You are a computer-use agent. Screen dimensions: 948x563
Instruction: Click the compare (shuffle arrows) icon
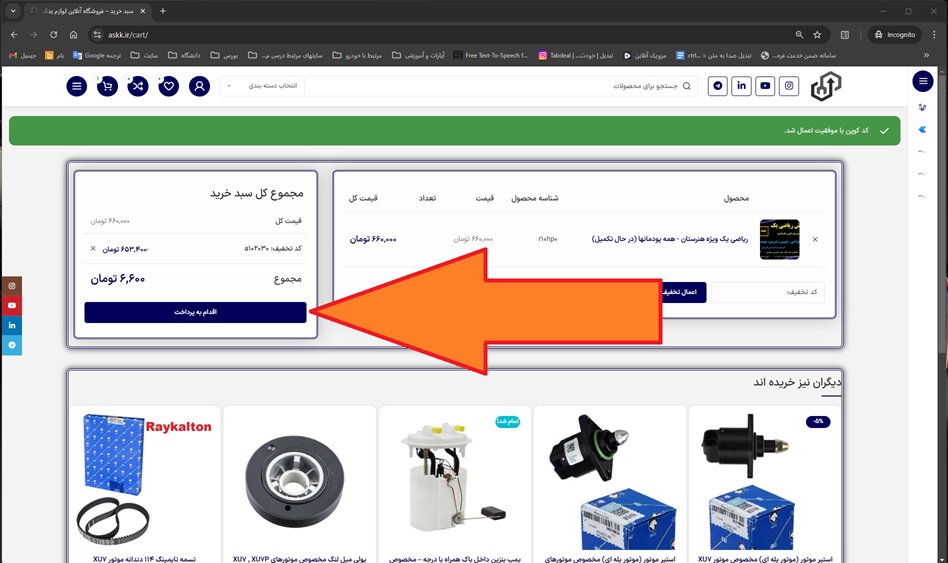138,86
